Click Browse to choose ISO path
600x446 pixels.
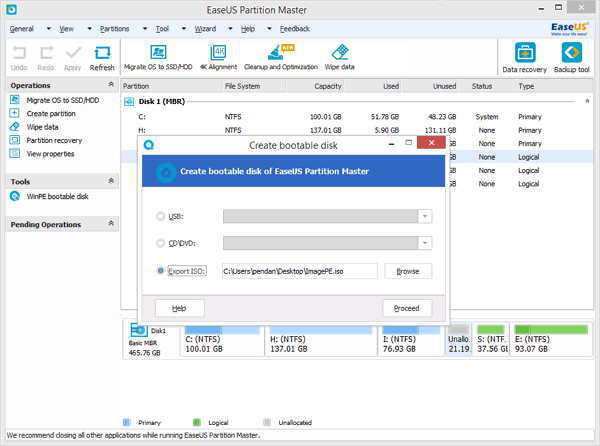[x=408, y=271]
